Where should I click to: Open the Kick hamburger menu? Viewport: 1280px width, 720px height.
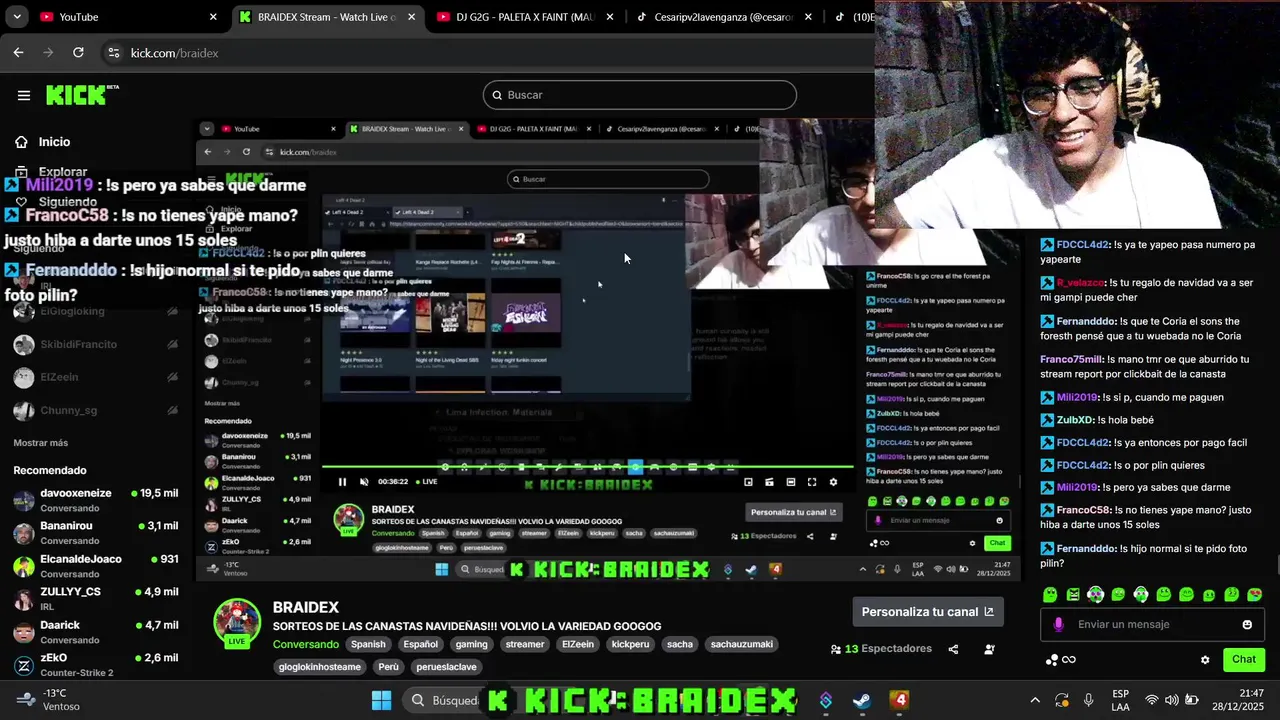coord(24,95)
